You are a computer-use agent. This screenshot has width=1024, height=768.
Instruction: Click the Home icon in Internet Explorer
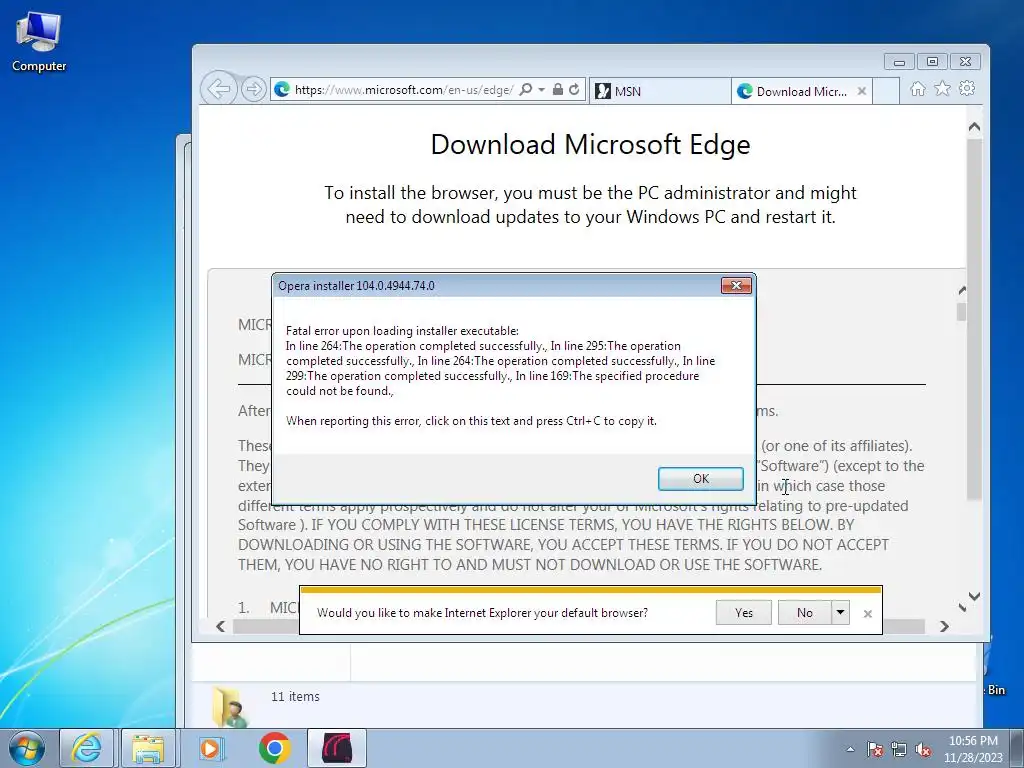(x=918, y=89)
